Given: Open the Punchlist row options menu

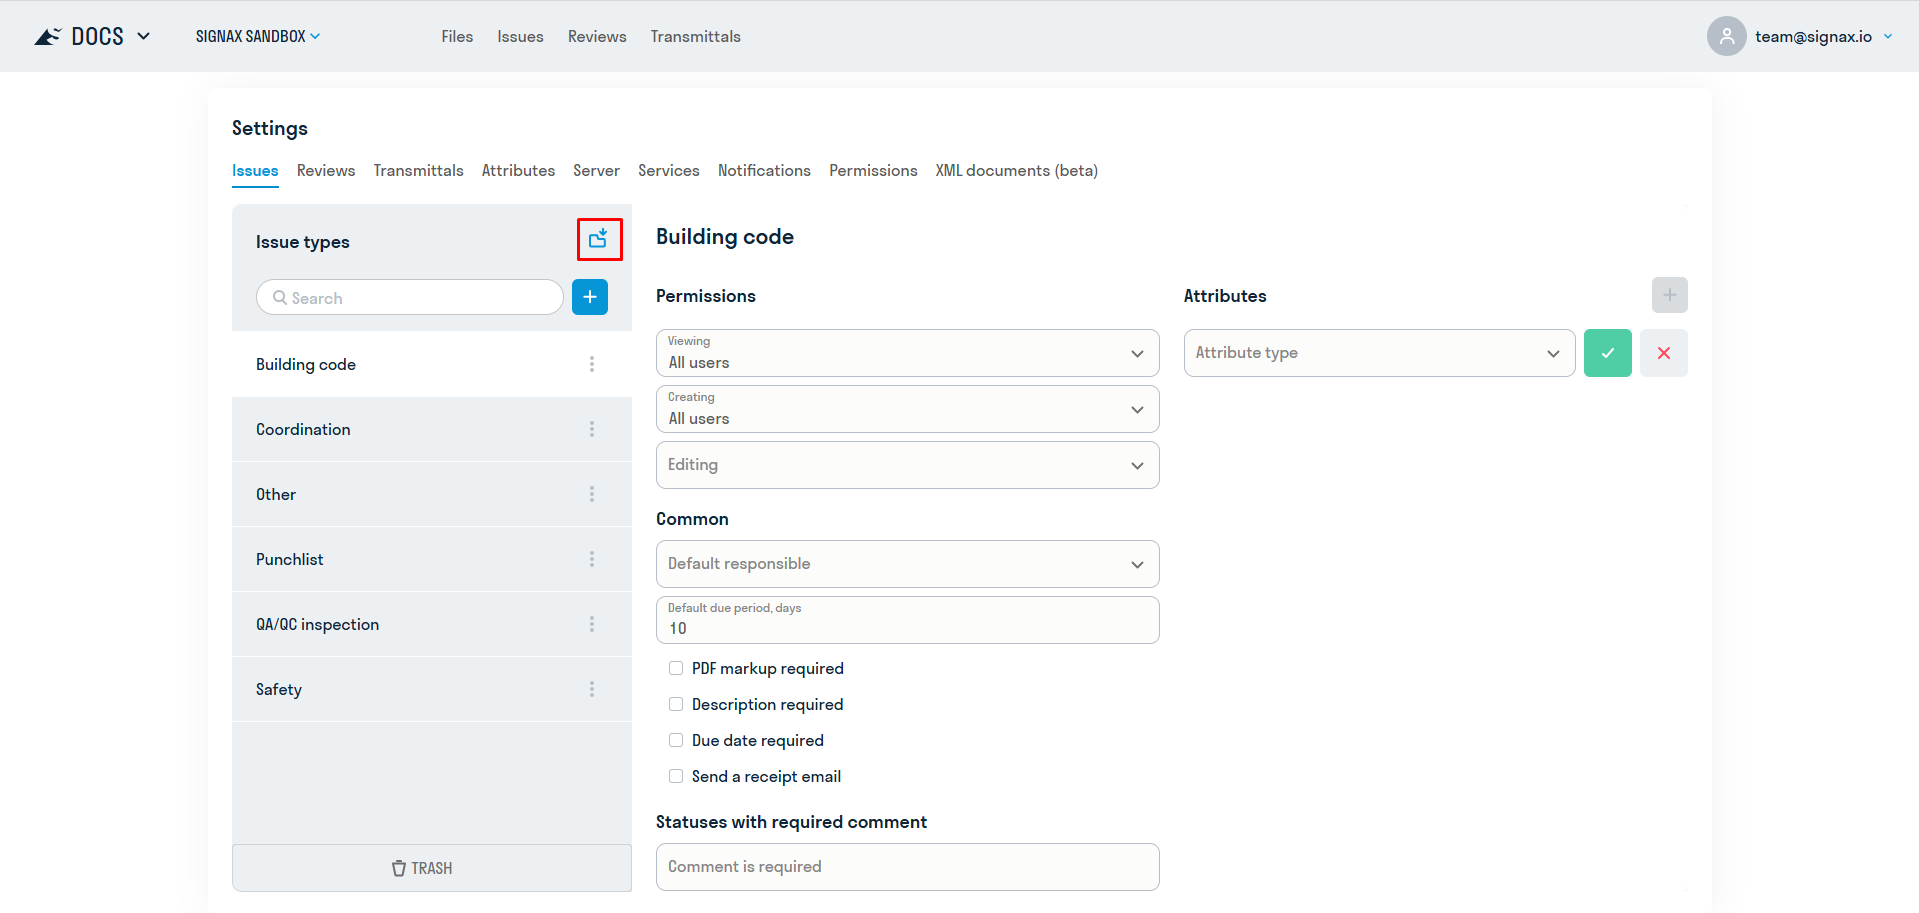Looking at the screenshot, I should click(x=592, y=559).
